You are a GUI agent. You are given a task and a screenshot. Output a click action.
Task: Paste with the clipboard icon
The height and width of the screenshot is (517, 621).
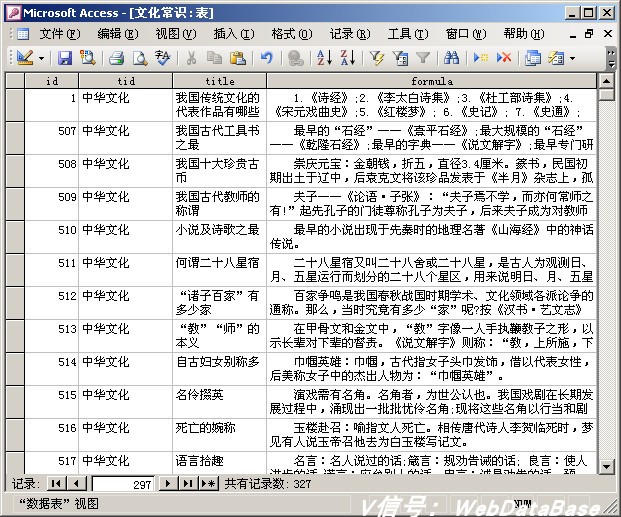pos(238,58)
